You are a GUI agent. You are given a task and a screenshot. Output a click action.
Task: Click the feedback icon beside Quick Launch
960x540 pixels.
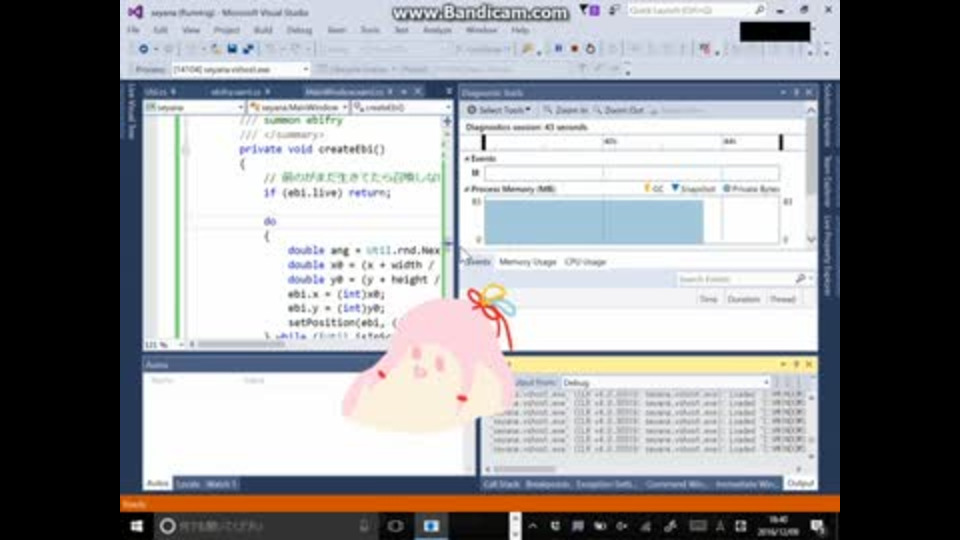(x=613, y=10)
